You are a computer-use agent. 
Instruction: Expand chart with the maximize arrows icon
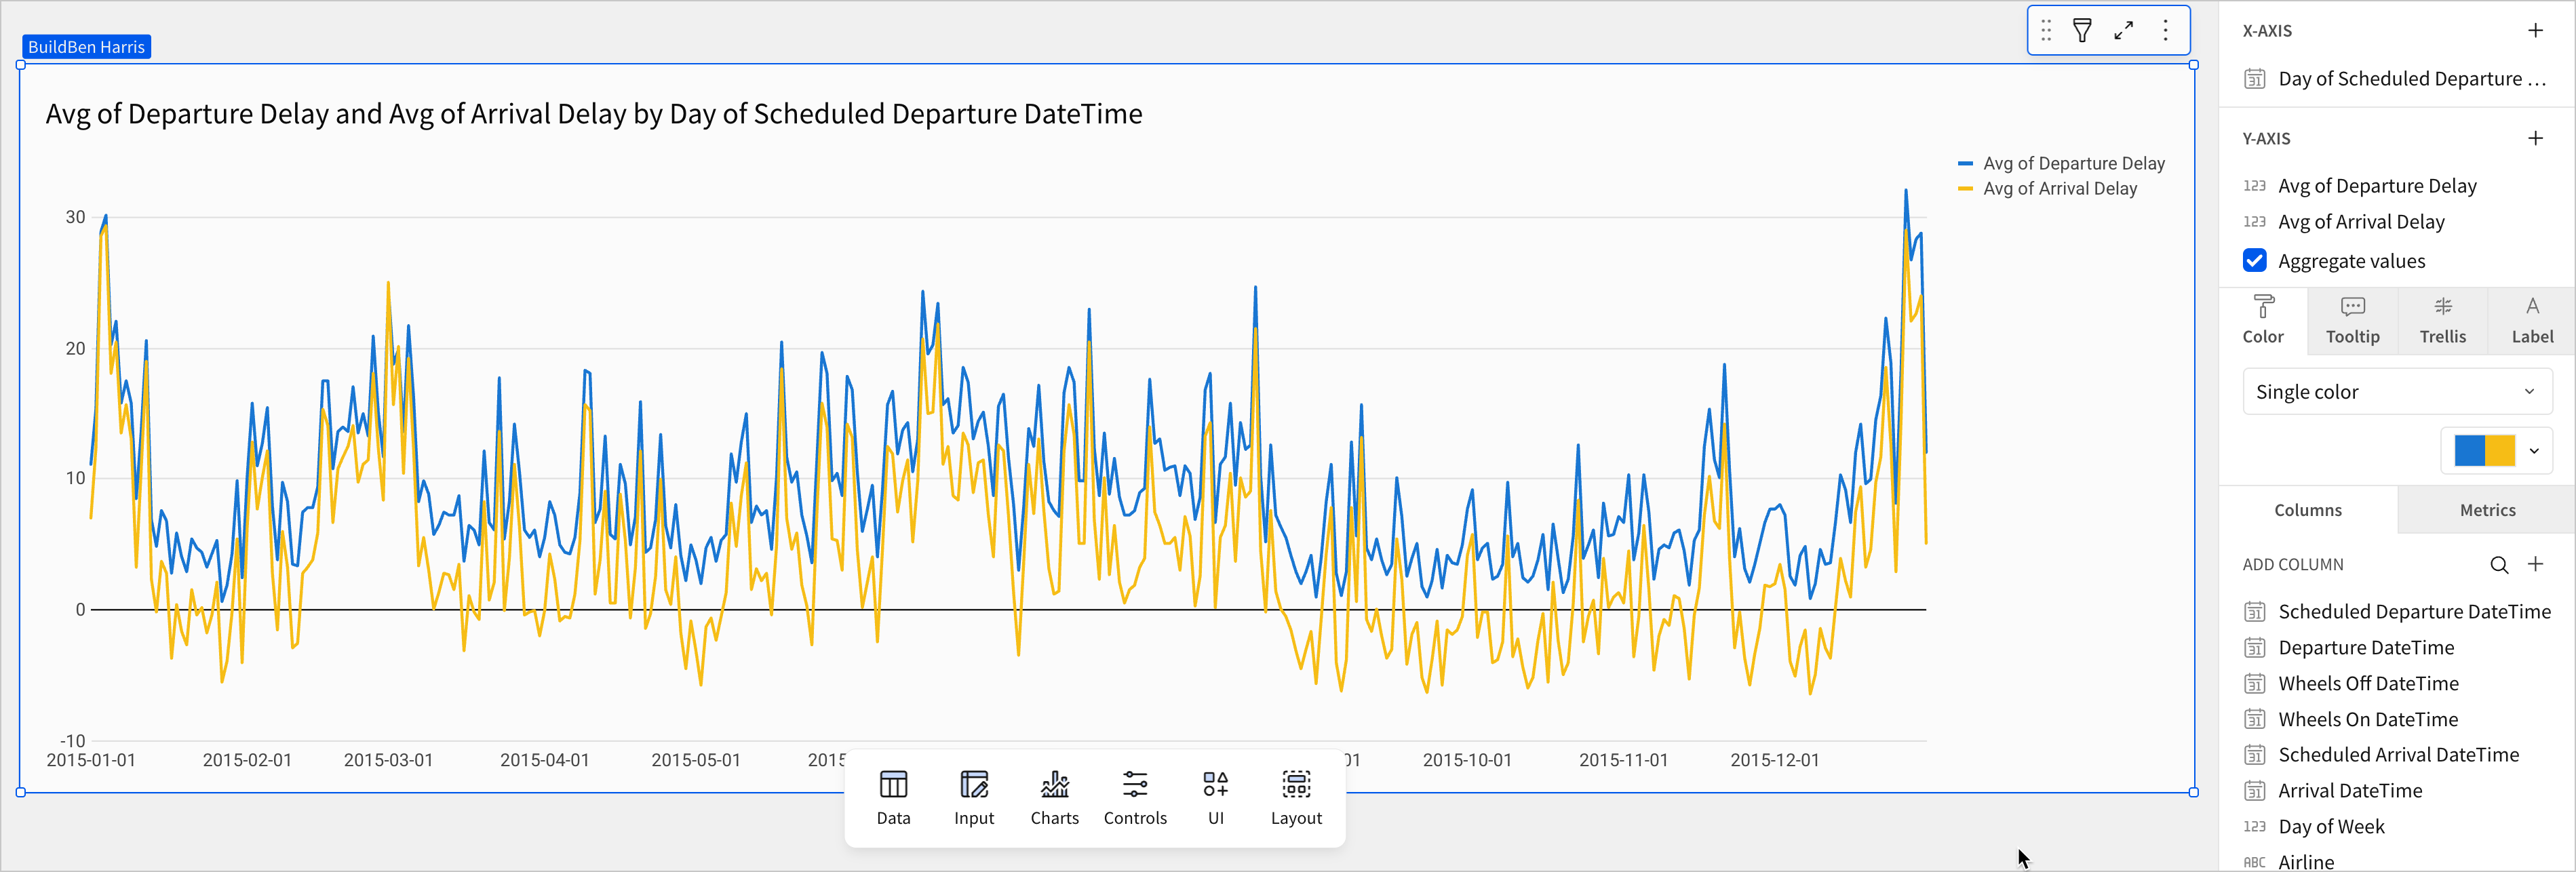click(x=2123, y=31)
